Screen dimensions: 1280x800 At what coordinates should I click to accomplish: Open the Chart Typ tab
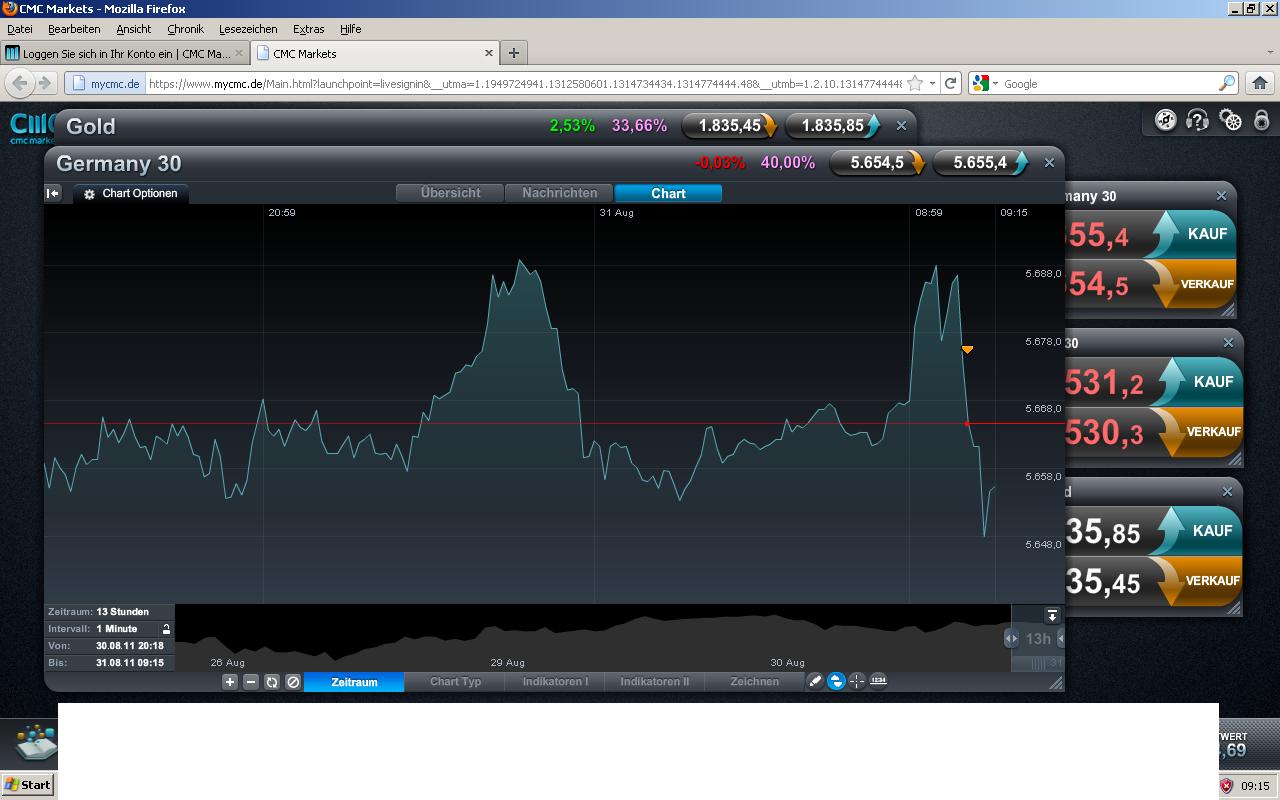point(455,682)
